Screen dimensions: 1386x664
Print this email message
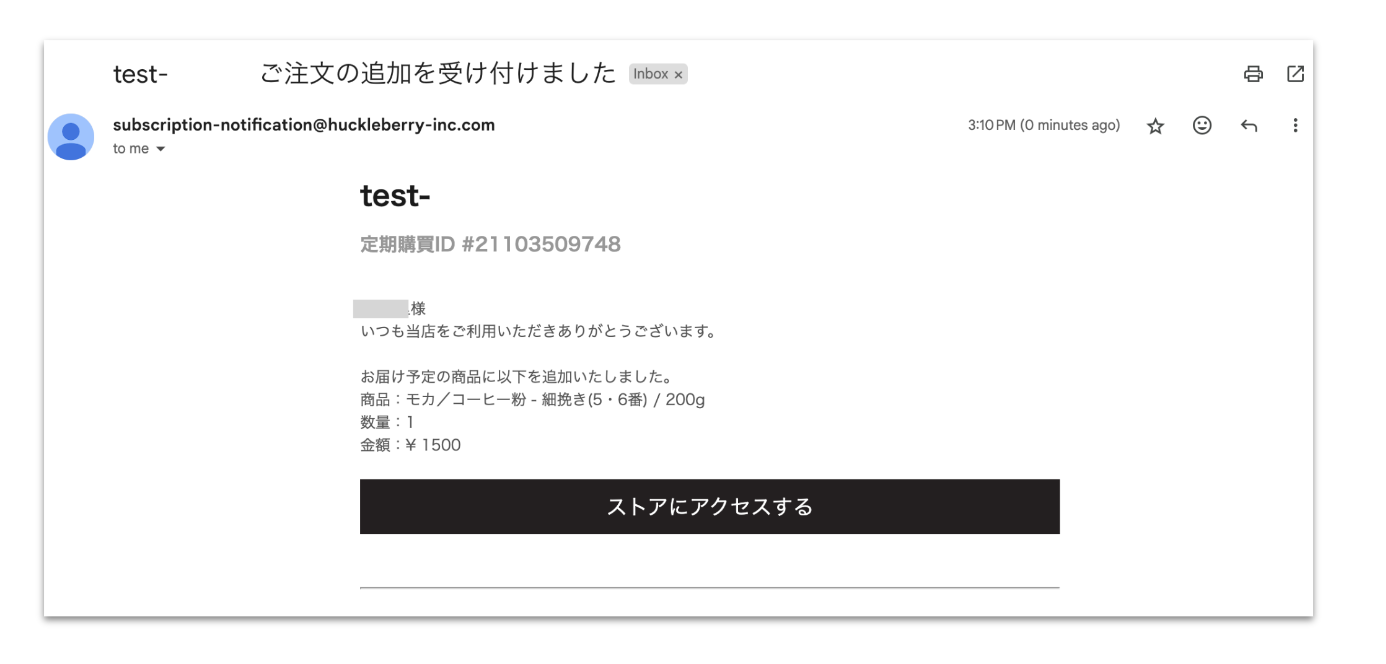[1252, 74]
